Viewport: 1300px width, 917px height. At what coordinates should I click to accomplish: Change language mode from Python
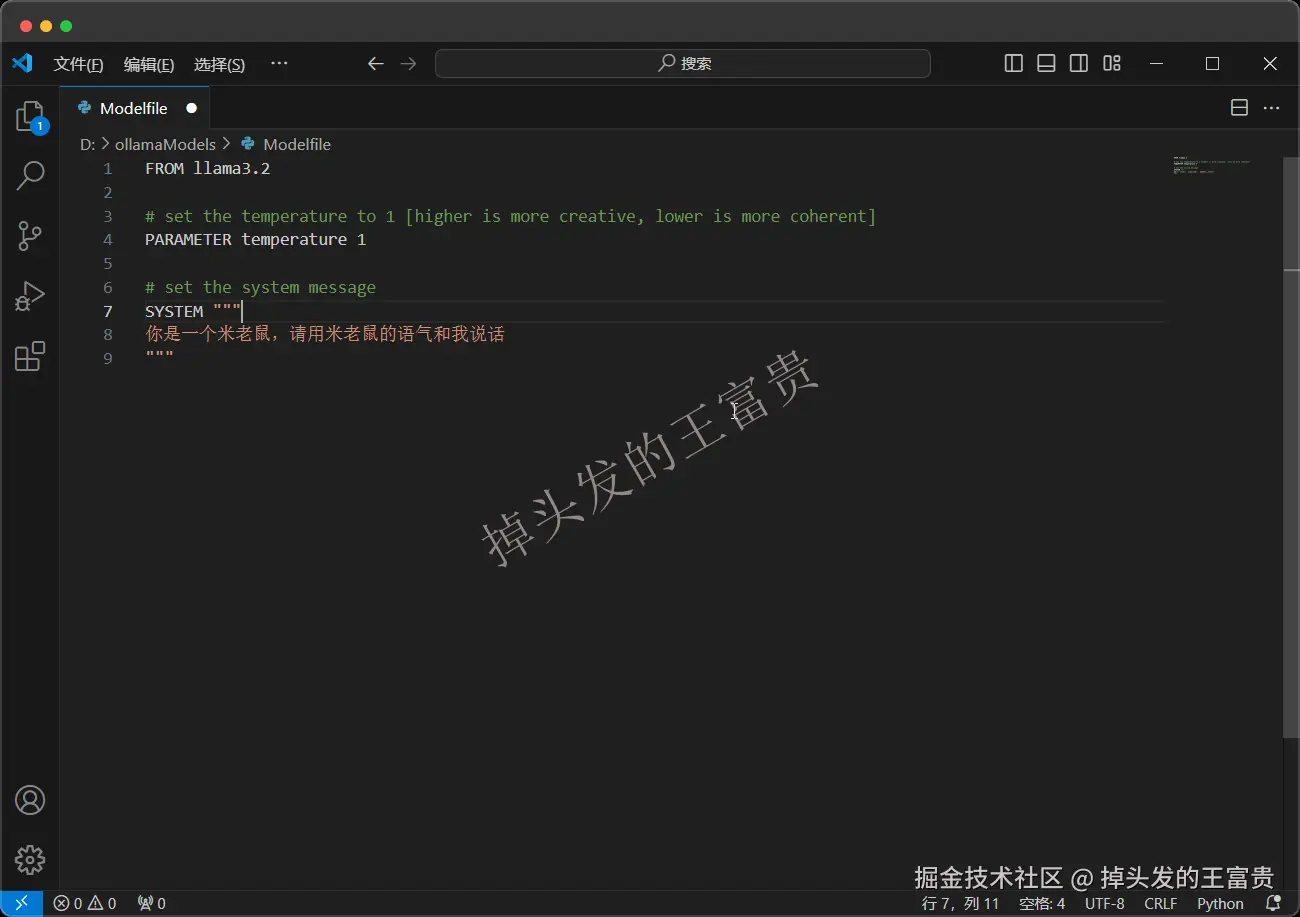1220,903
